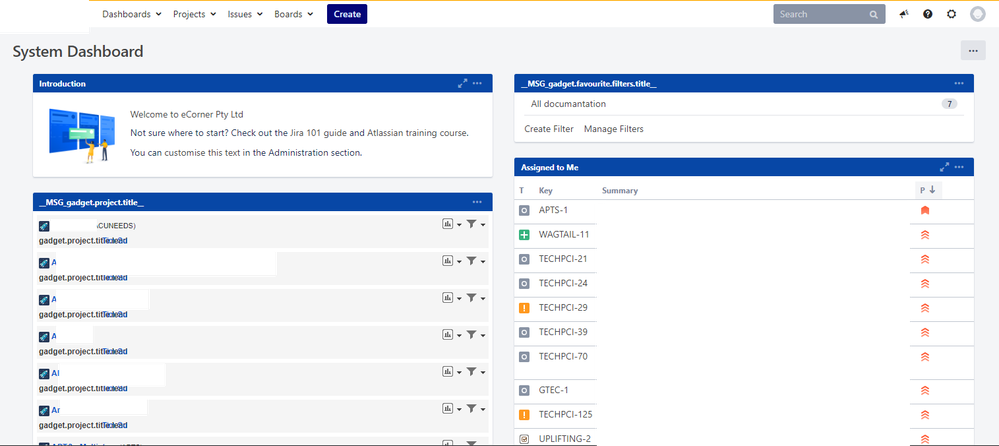Open the issue key TECHPCI-21
The width and height of the screenshot is (999, 446).
click(563, 259)
